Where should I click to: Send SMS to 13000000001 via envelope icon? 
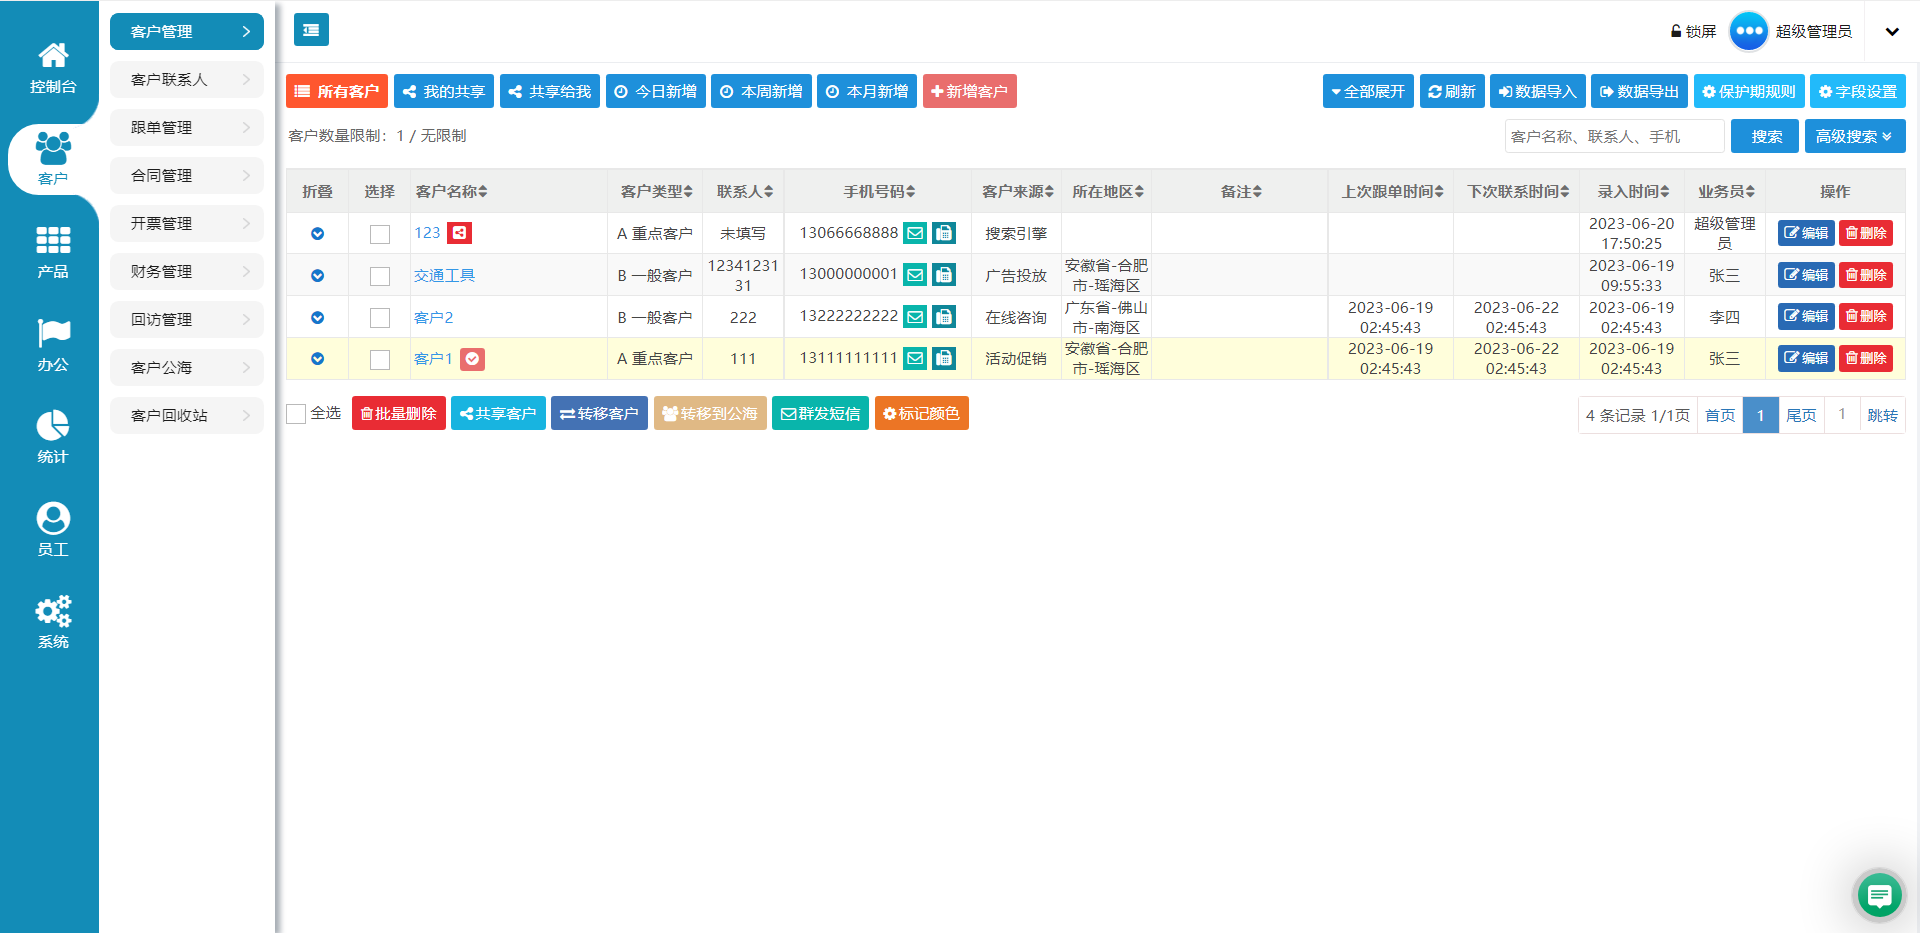click(915, 274)
